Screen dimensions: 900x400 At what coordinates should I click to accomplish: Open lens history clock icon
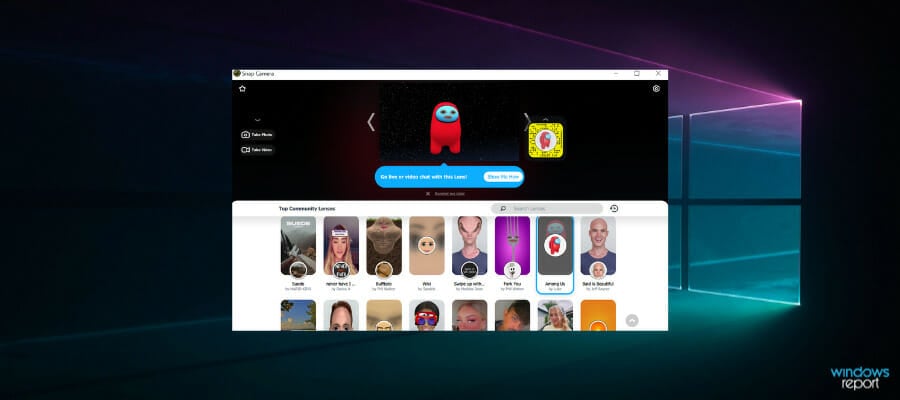click(x=614, y=208)
